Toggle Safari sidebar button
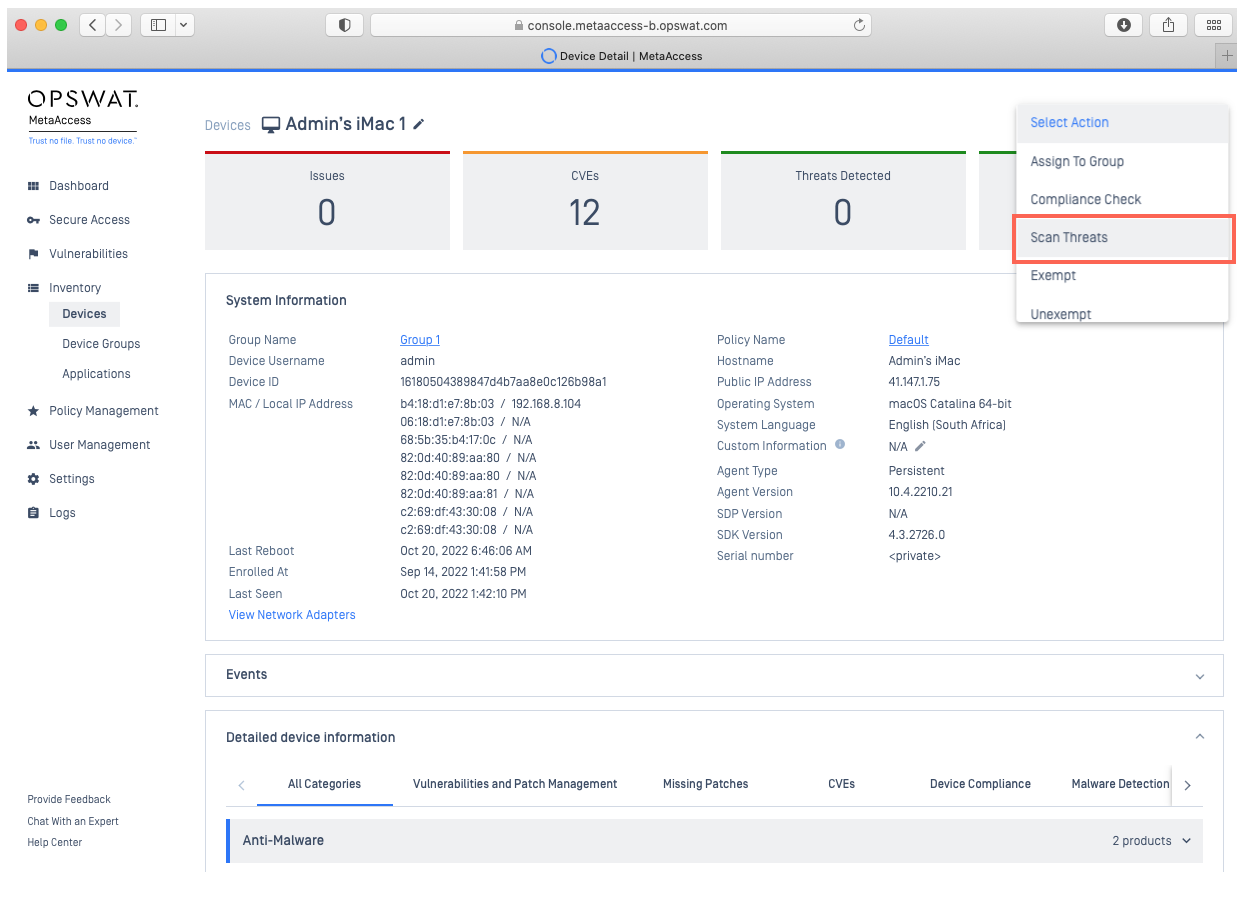 point(158,25)
